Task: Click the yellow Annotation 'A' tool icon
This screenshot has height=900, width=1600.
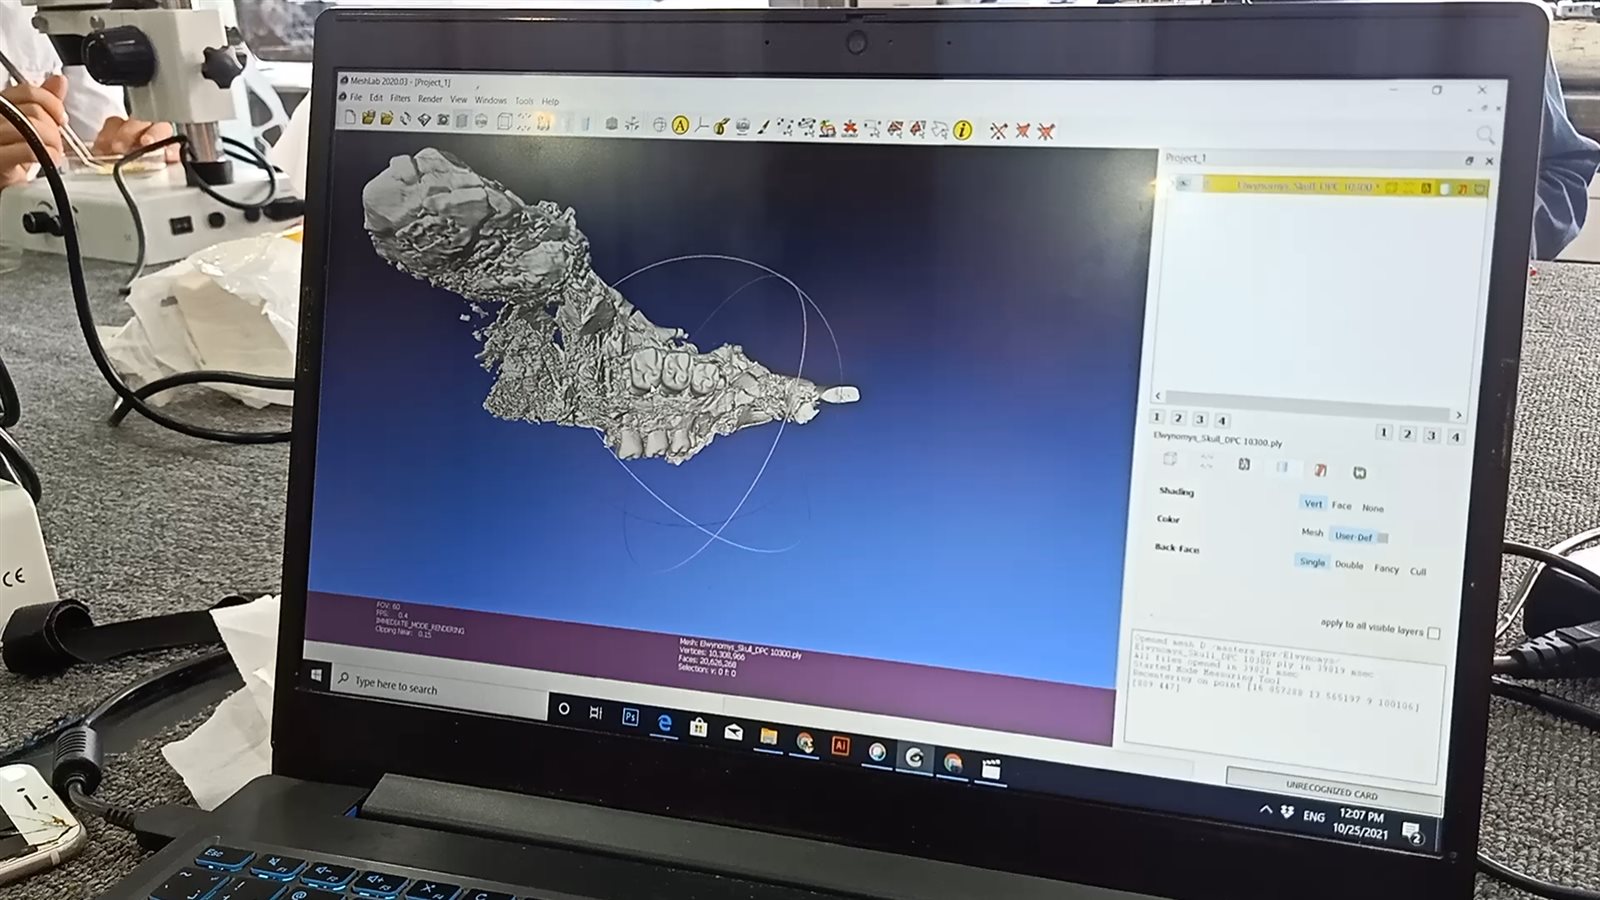Action: pos(680,125)
